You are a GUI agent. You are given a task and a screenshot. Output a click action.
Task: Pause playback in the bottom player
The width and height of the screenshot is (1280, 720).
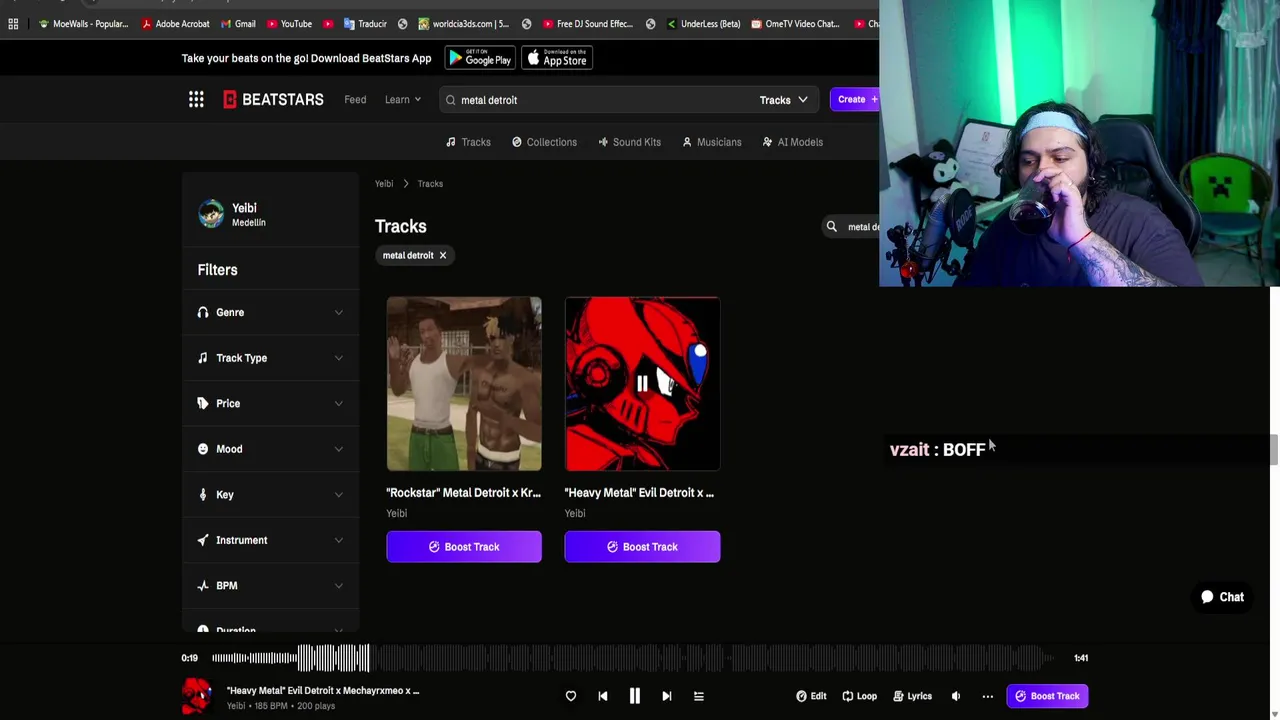coord(634,696)
